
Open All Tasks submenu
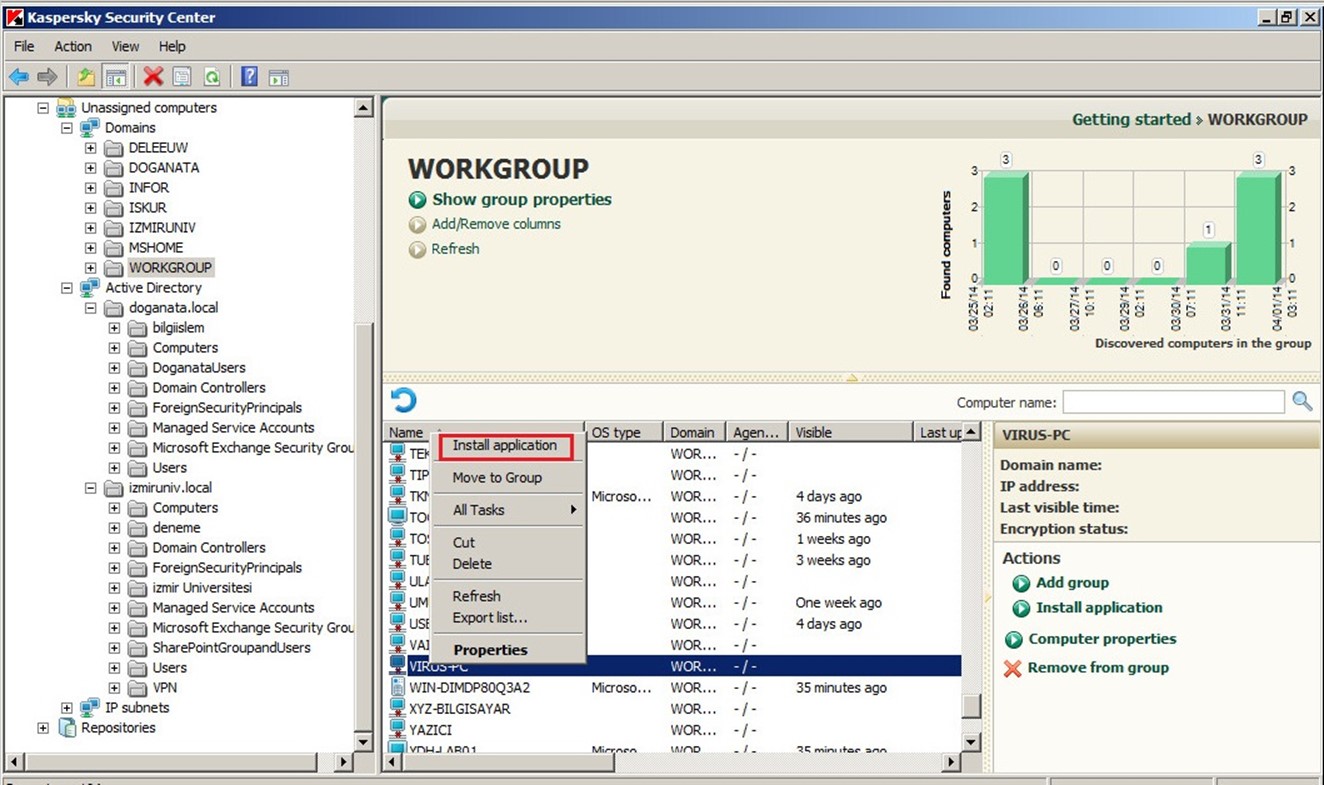(x=508, y=510)
